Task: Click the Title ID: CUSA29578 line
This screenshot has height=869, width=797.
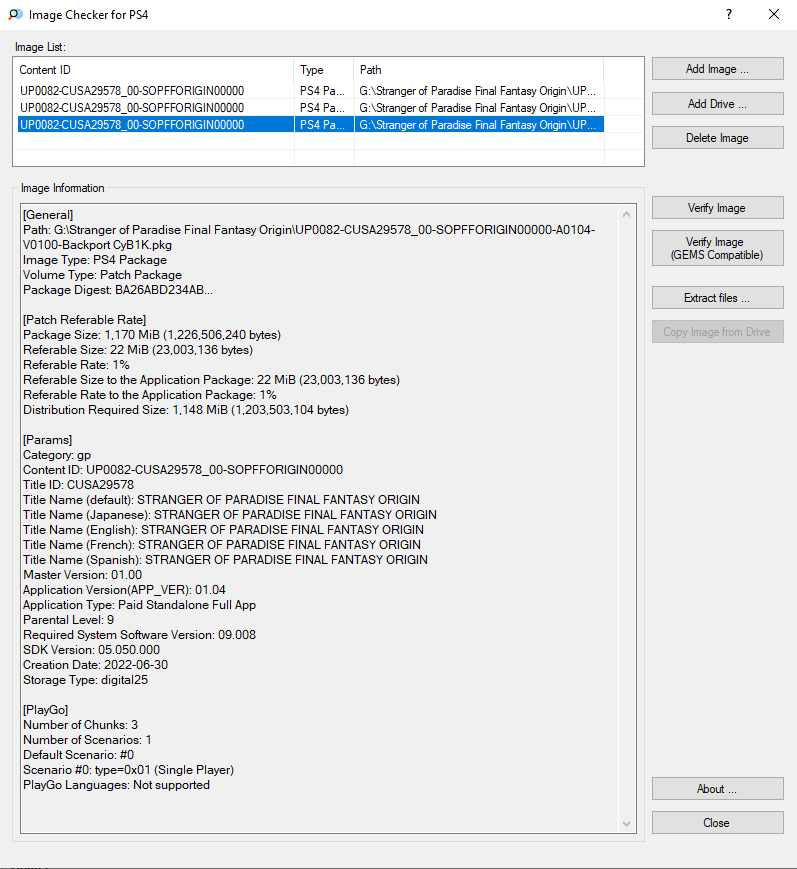Action: pyautogui.click(x=78, y=485)
